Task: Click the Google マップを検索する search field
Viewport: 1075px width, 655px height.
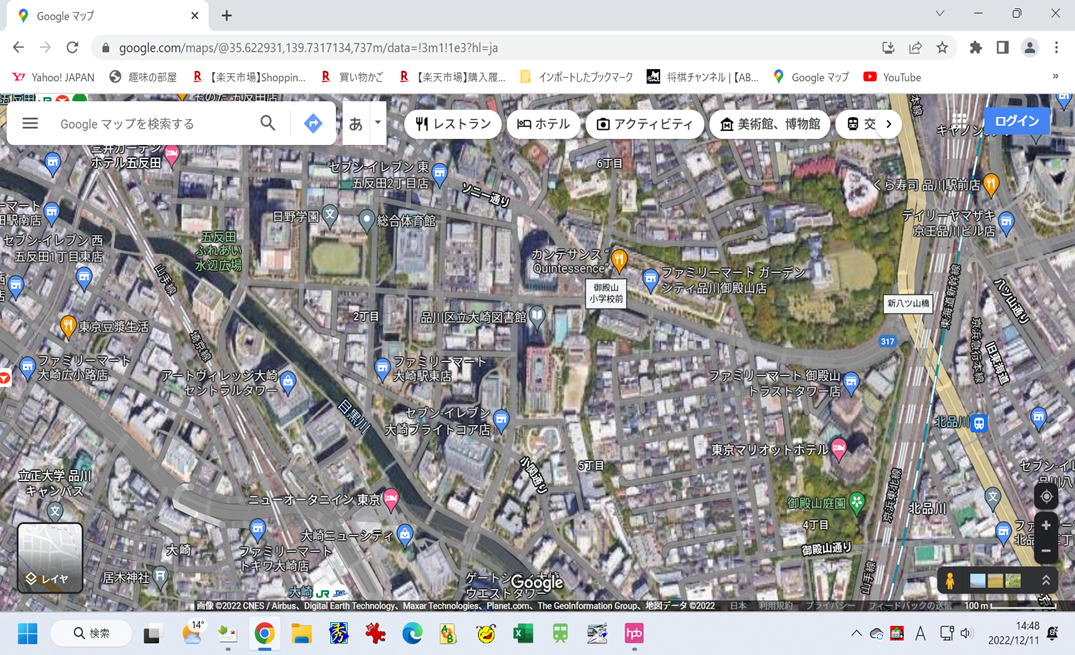Action: click(154, 123)
